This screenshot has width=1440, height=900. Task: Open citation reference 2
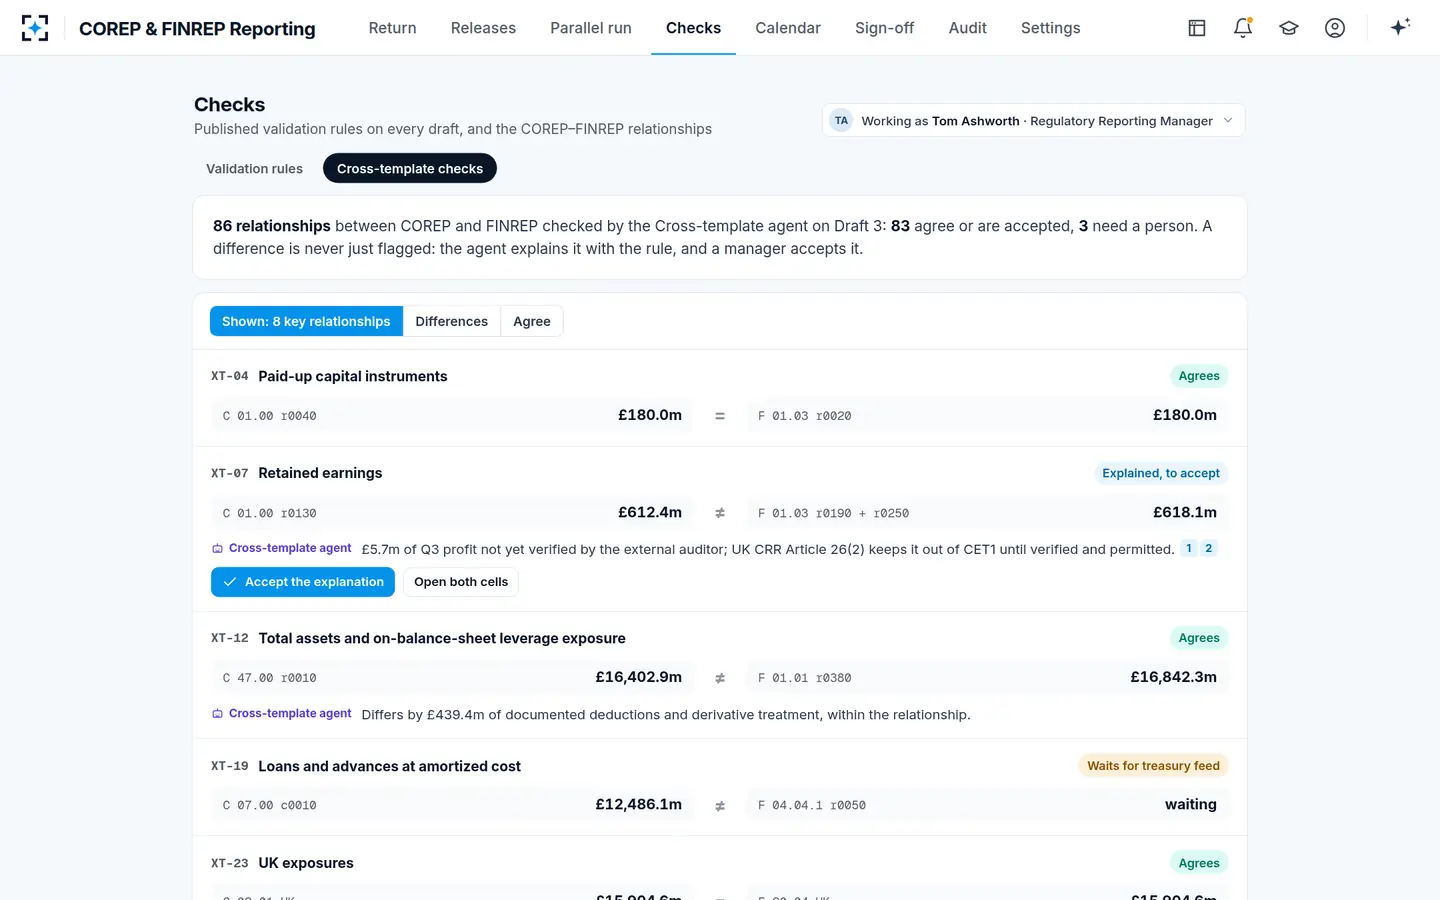(x=1208, y=548)
